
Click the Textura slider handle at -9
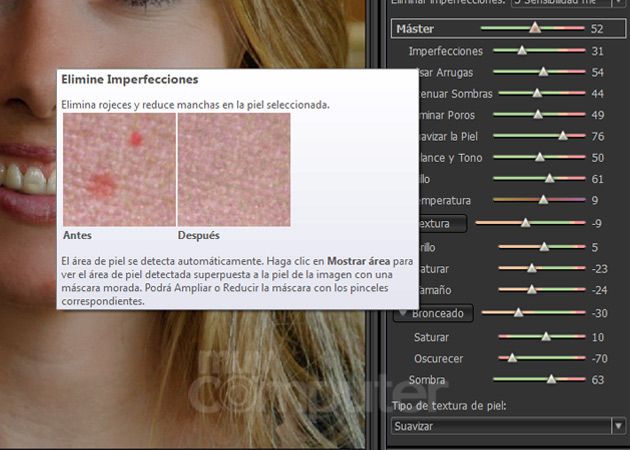pos(526,223)
